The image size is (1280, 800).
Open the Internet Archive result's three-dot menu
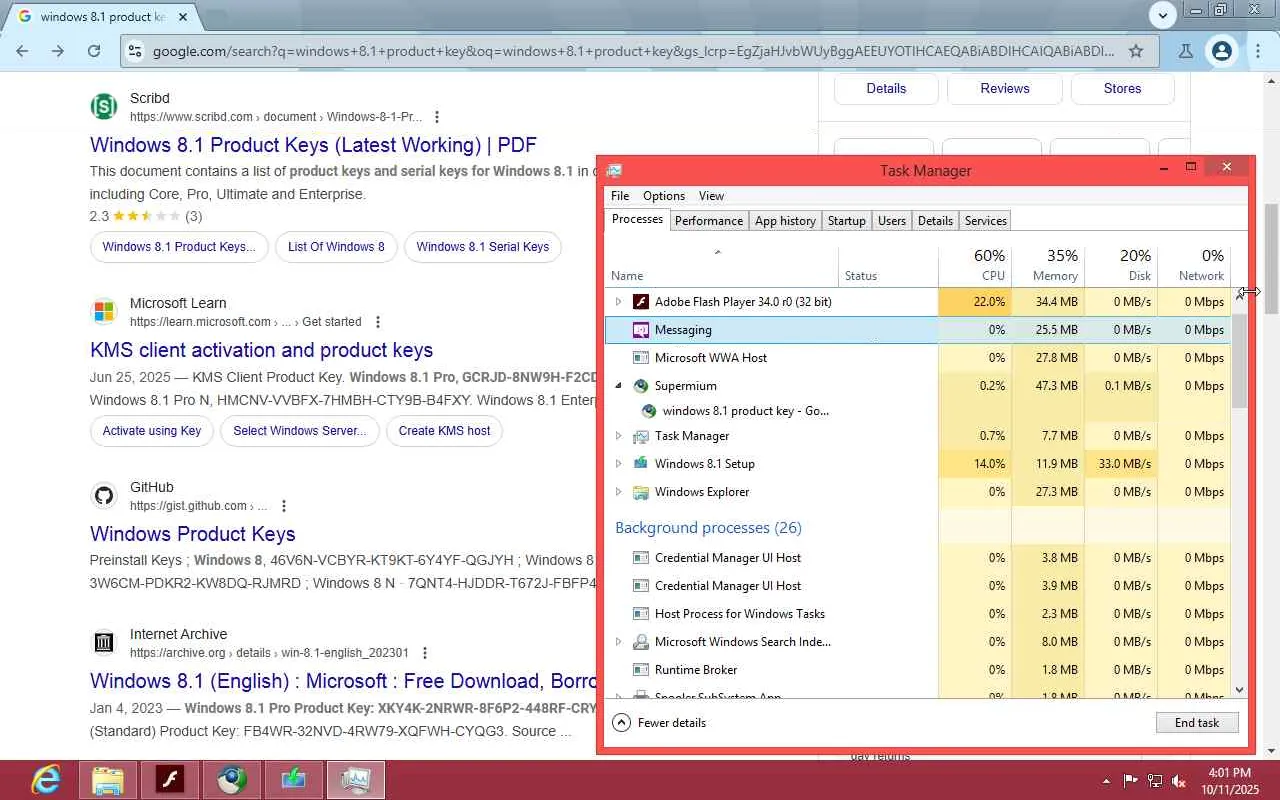click(x=425, y=653)
